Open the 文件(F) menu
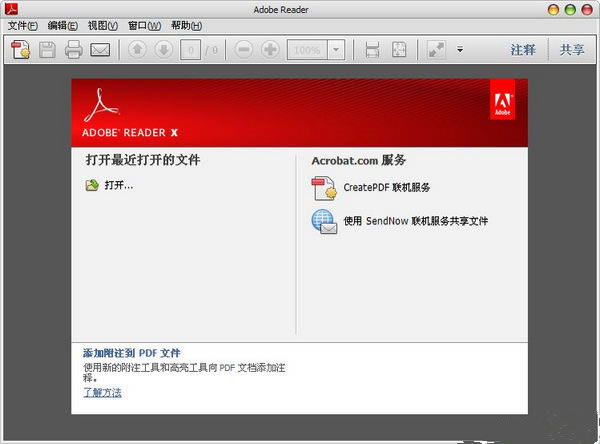This screenshot has height=444, width=600. pos(23,26)
